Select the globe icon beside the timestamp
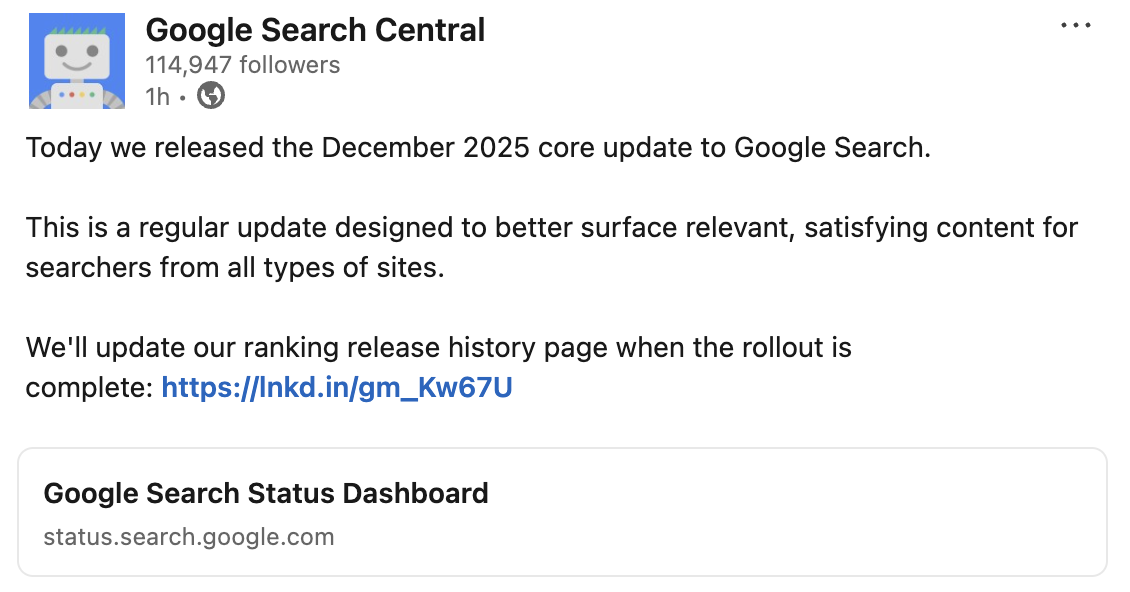1130x592 pixels. pyautogui.click(x=210, y=97)
